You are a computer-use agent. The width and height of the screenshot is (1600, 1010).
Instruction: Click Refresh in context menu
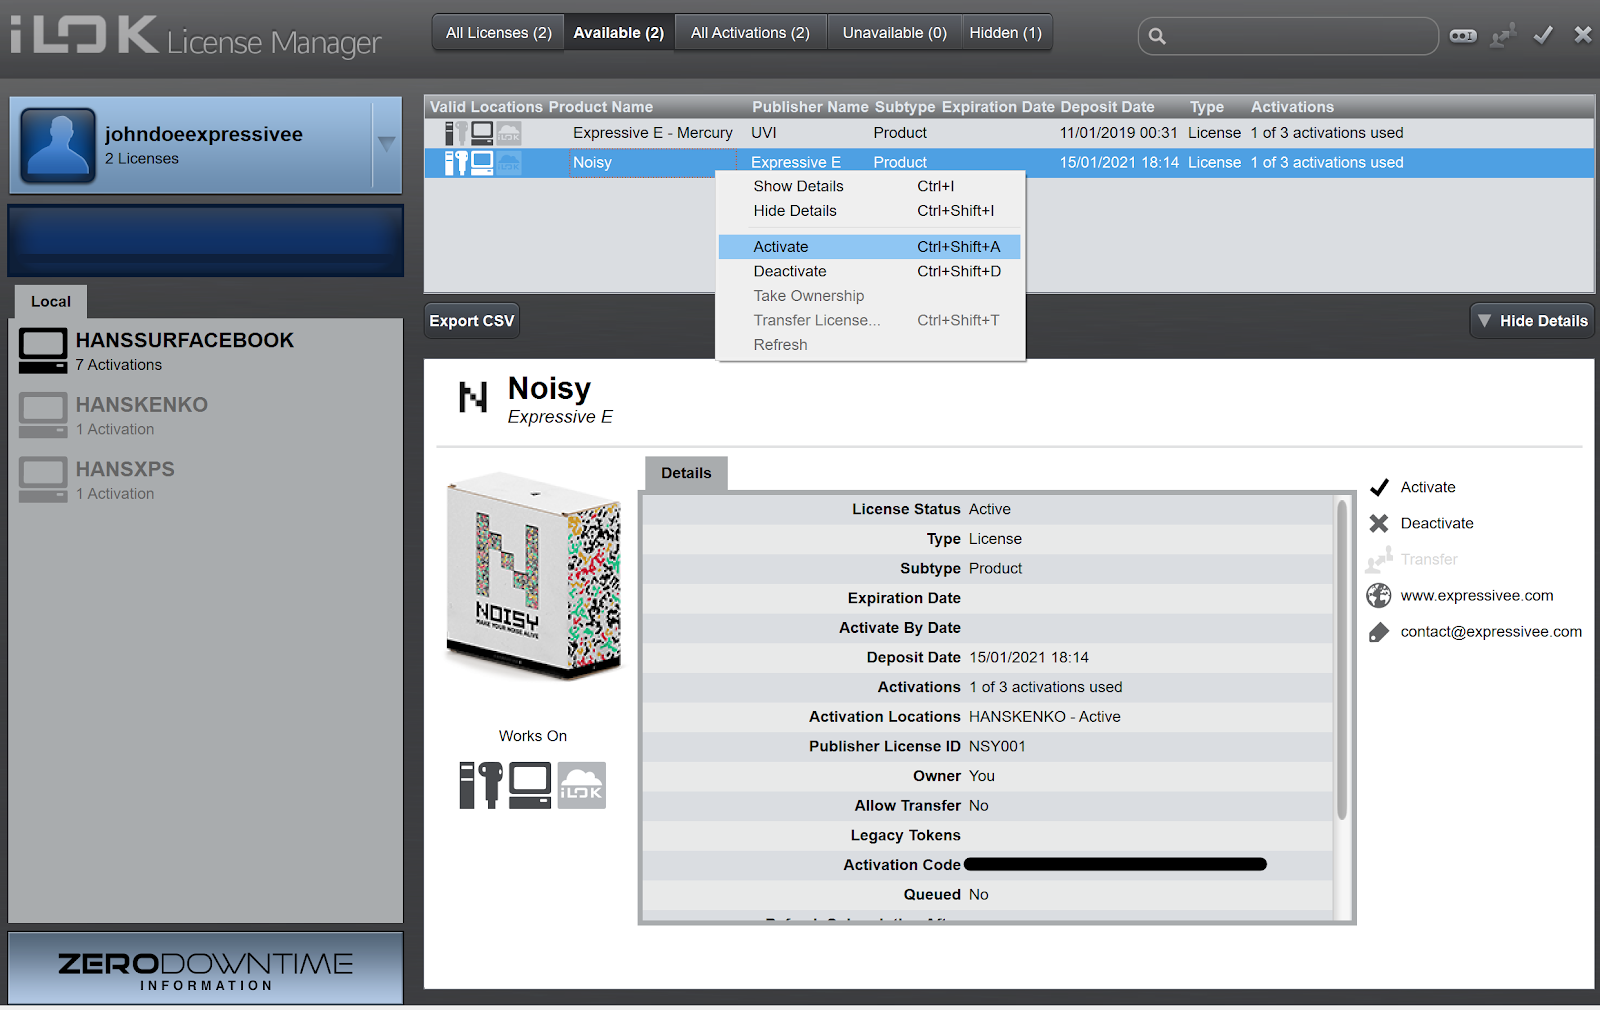(870, 345)
